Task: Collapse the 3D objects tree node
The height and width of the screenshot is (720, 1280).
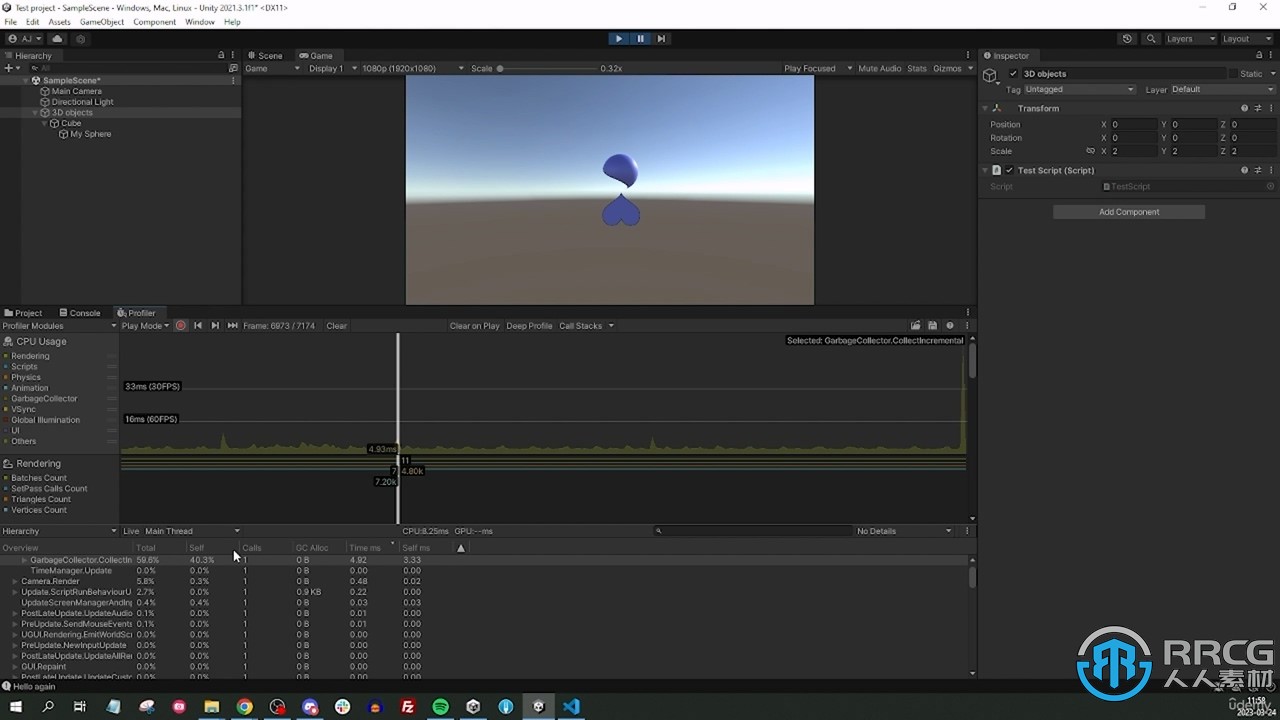Action: 36,113
